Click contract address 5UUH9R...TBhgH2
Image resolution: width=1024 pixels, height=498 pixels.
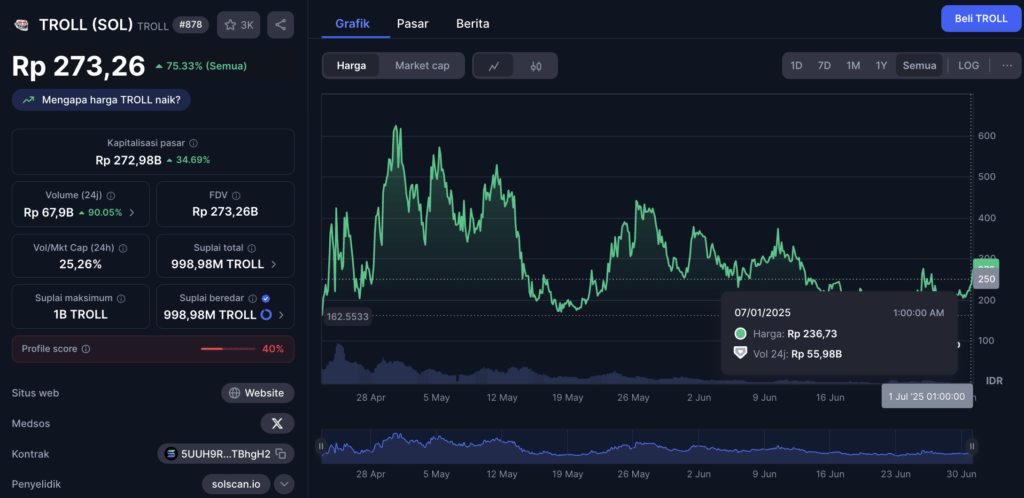point(226,453)
